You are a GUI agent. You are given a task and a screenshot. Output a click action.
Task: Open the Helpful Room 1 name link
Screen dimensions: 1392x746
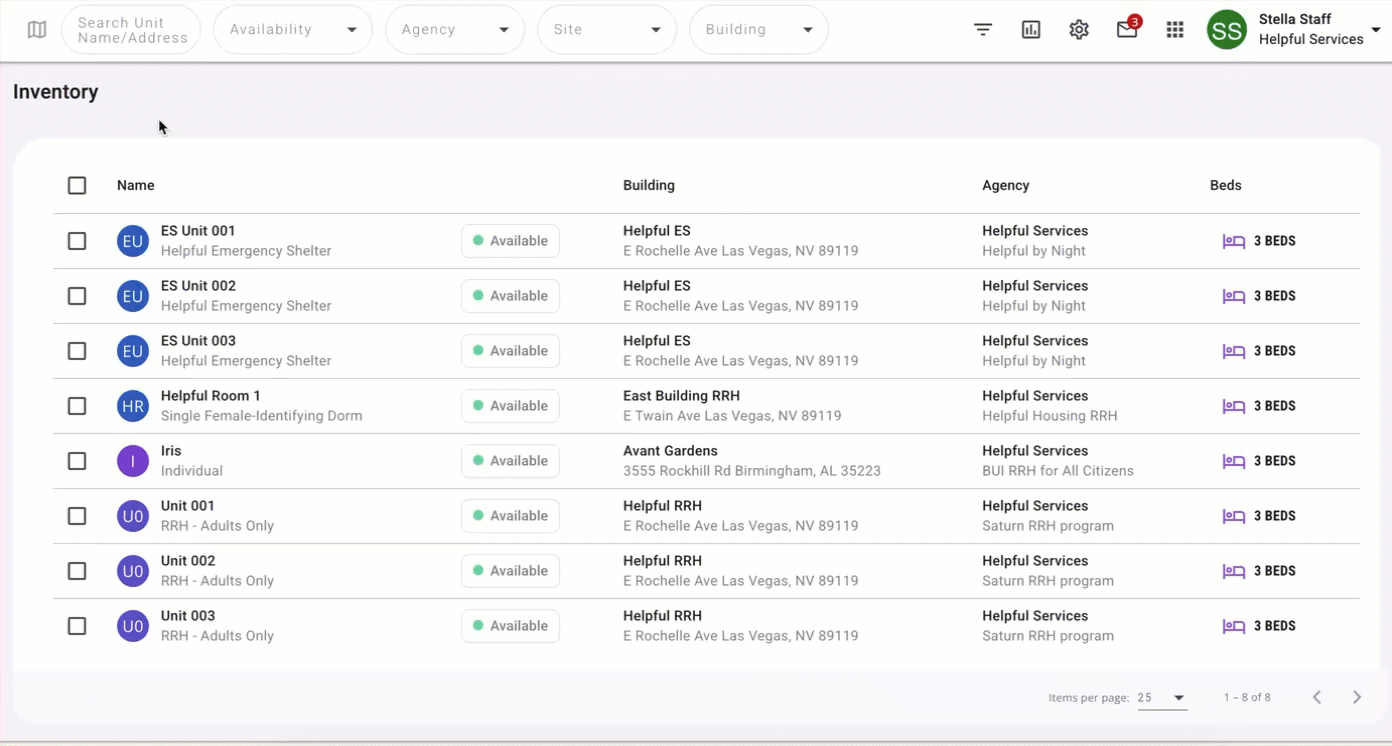[211, 396]
